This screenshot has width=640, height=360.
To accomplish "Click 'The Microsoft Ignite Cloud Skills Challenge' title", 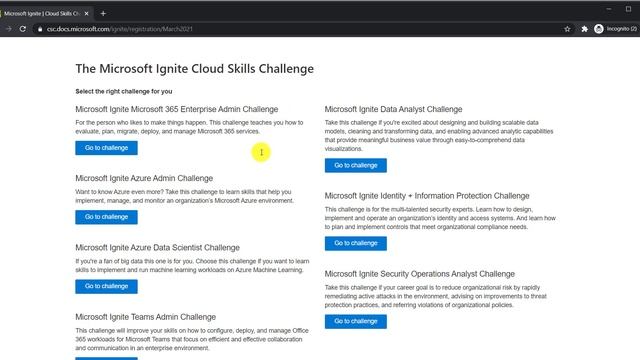I will coord(195,69).
